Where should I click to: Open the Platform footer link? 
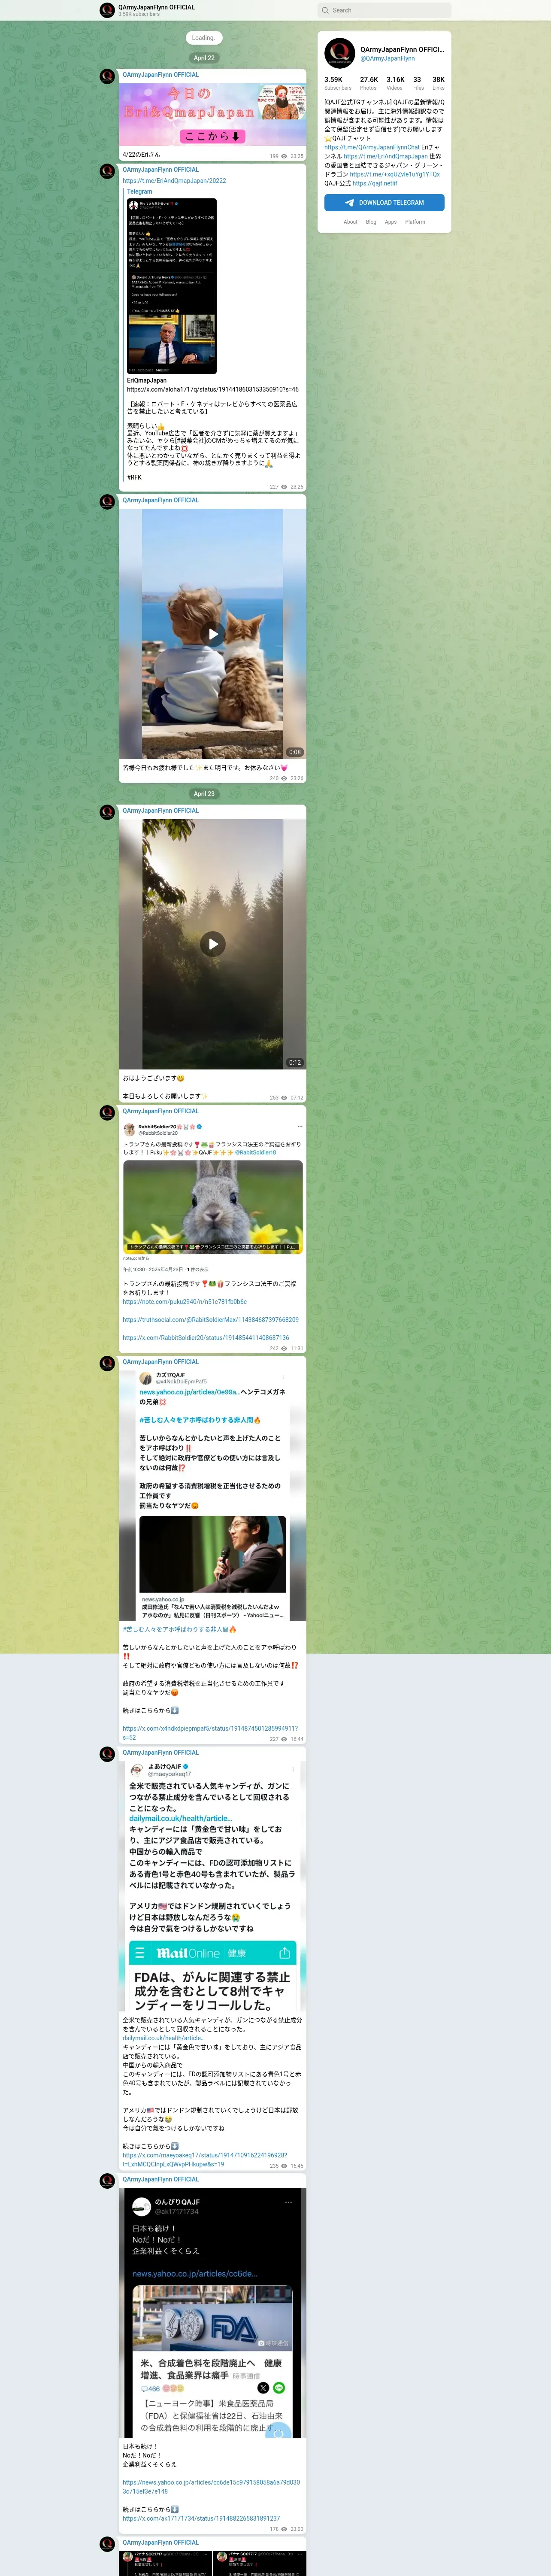[x=415, y=222]
